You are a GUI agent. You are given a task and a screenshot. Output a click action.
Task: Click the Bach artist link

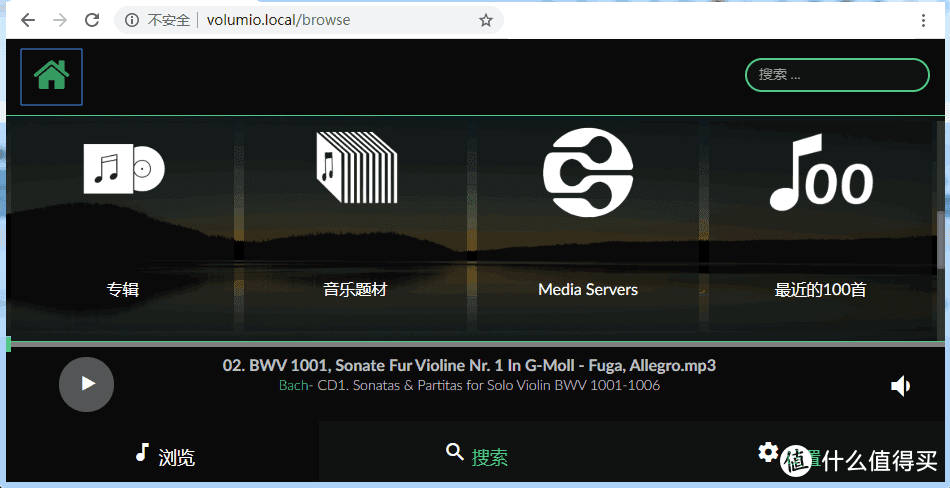coord(294,386)
